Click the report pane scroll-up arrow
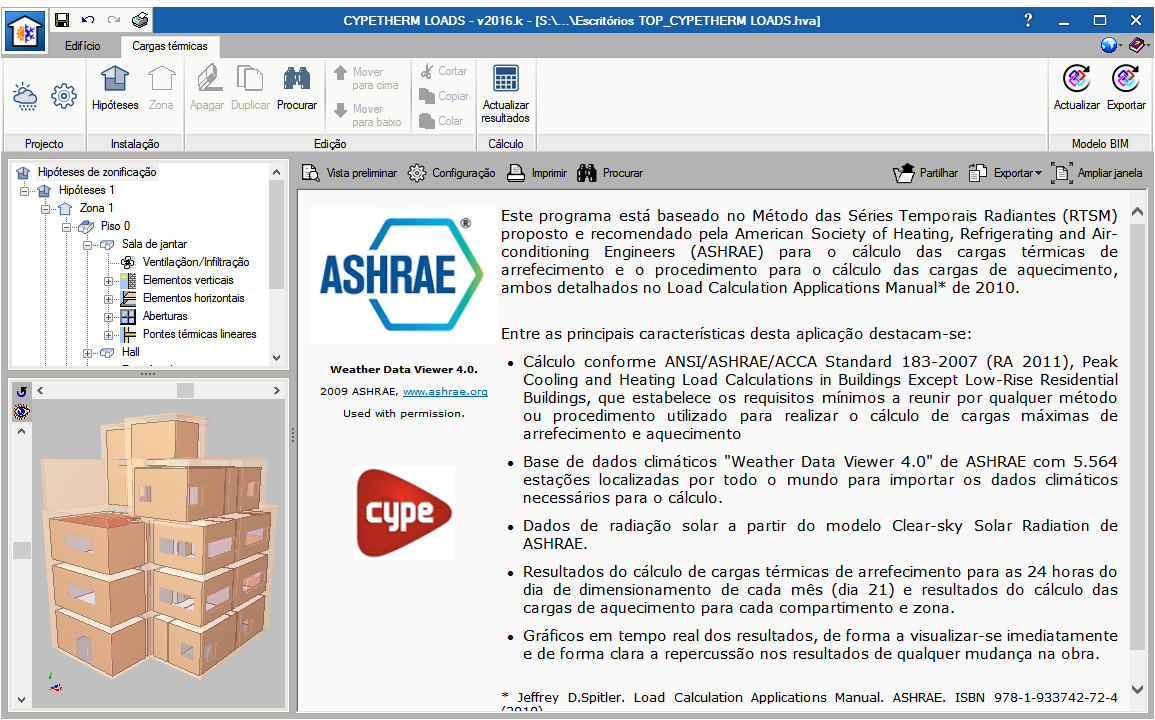Image resolution: width=1155 pixels, height=720 pixels. click(1137, 213)
